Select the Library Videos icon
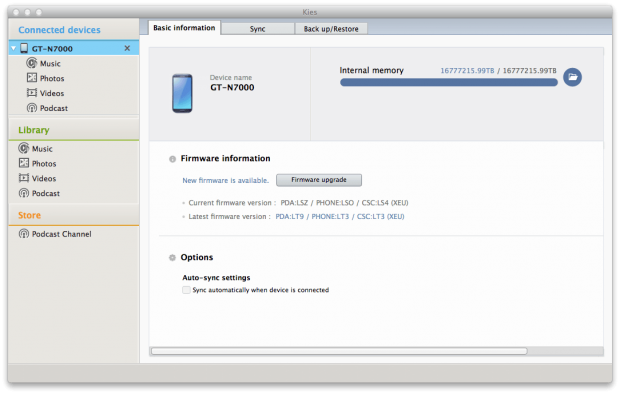Image resolution: width=620 pixels, height=394 pixels. (x=24, y=178)
